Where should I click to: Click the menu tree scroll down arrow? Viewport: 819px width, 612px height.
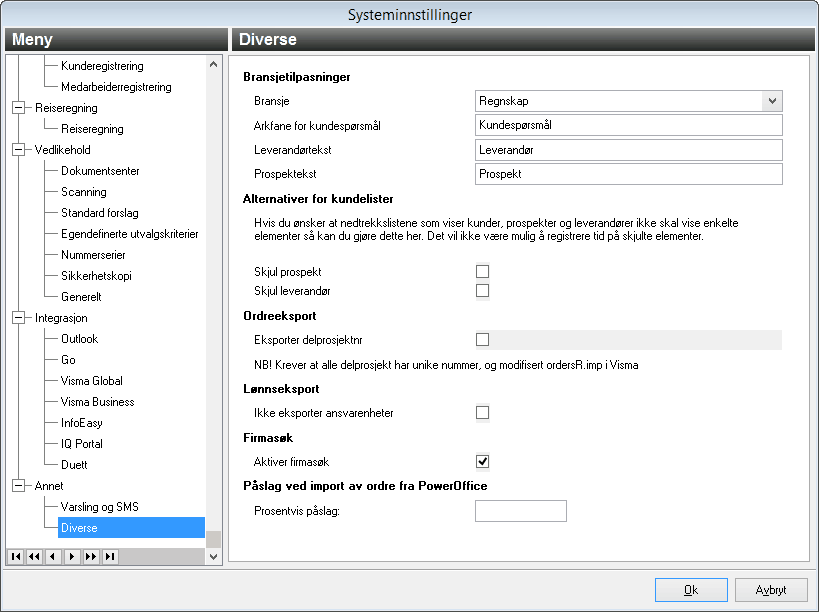(x=213, y=557)
